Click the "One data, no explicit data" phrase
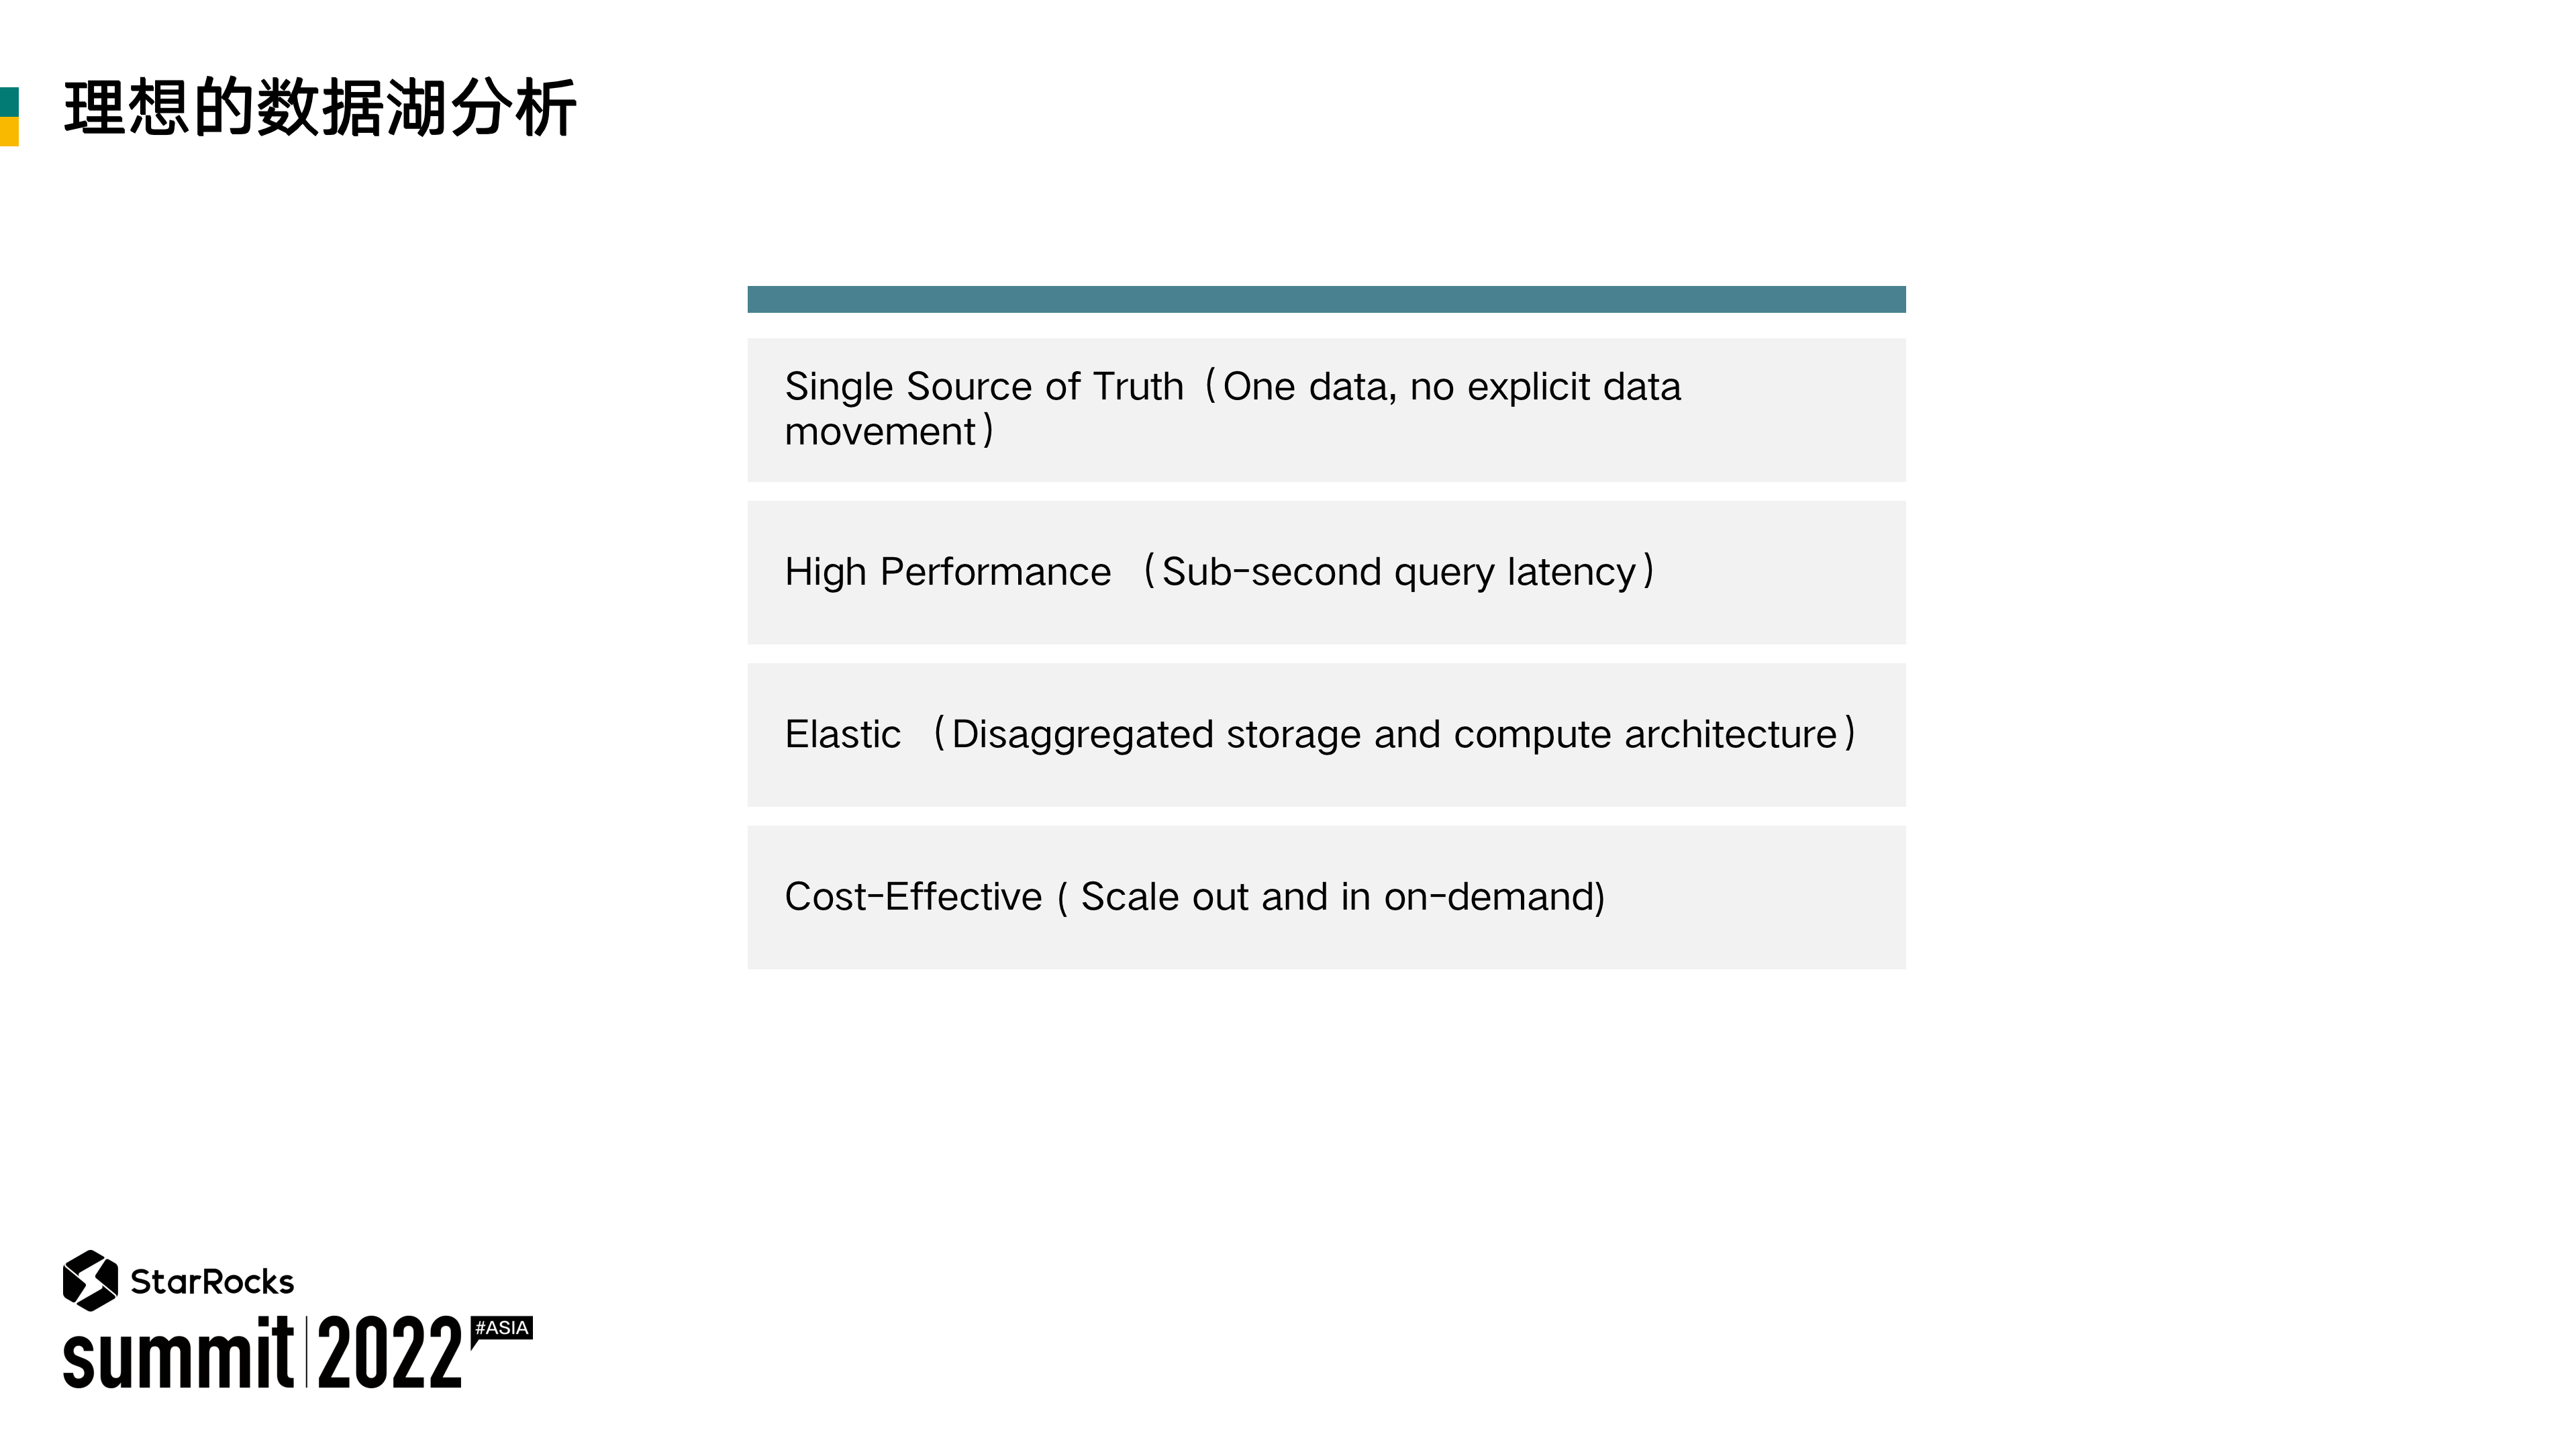Viewport: 2576px width, 1450px height. pyautogui.click(x=1451, y=387)
